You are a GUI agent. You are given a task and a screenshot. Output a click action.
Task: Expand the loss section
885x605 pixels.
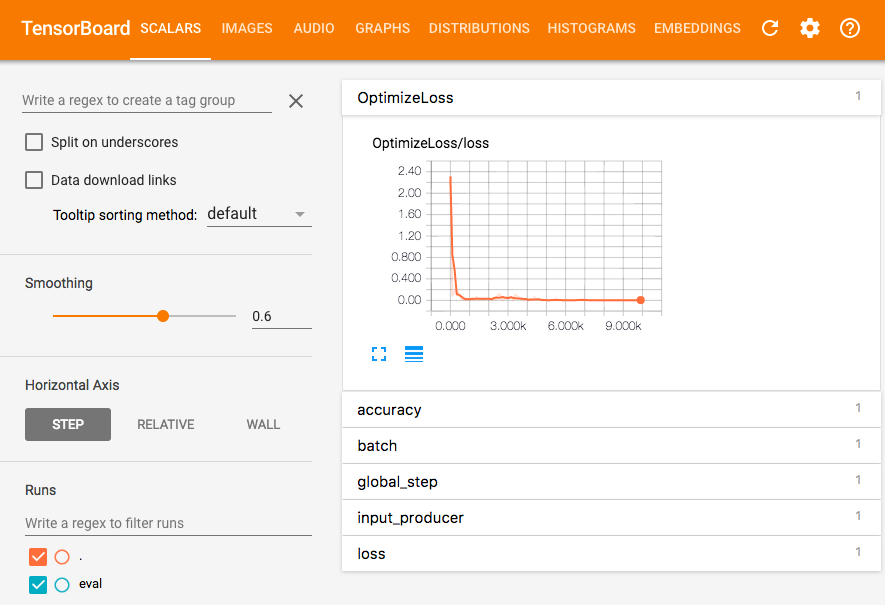[611, 554]
